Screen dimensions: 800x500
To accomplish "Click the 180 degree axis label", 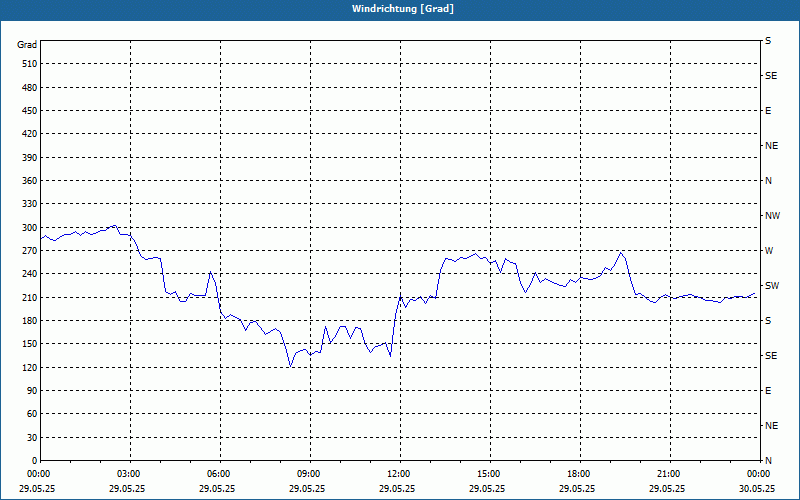I will (x=29, y=320).
